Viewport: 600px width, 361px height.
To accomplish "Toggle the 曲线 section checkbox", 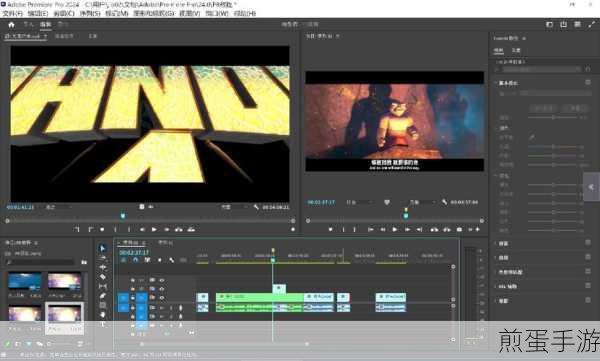I will pos(588,257).
